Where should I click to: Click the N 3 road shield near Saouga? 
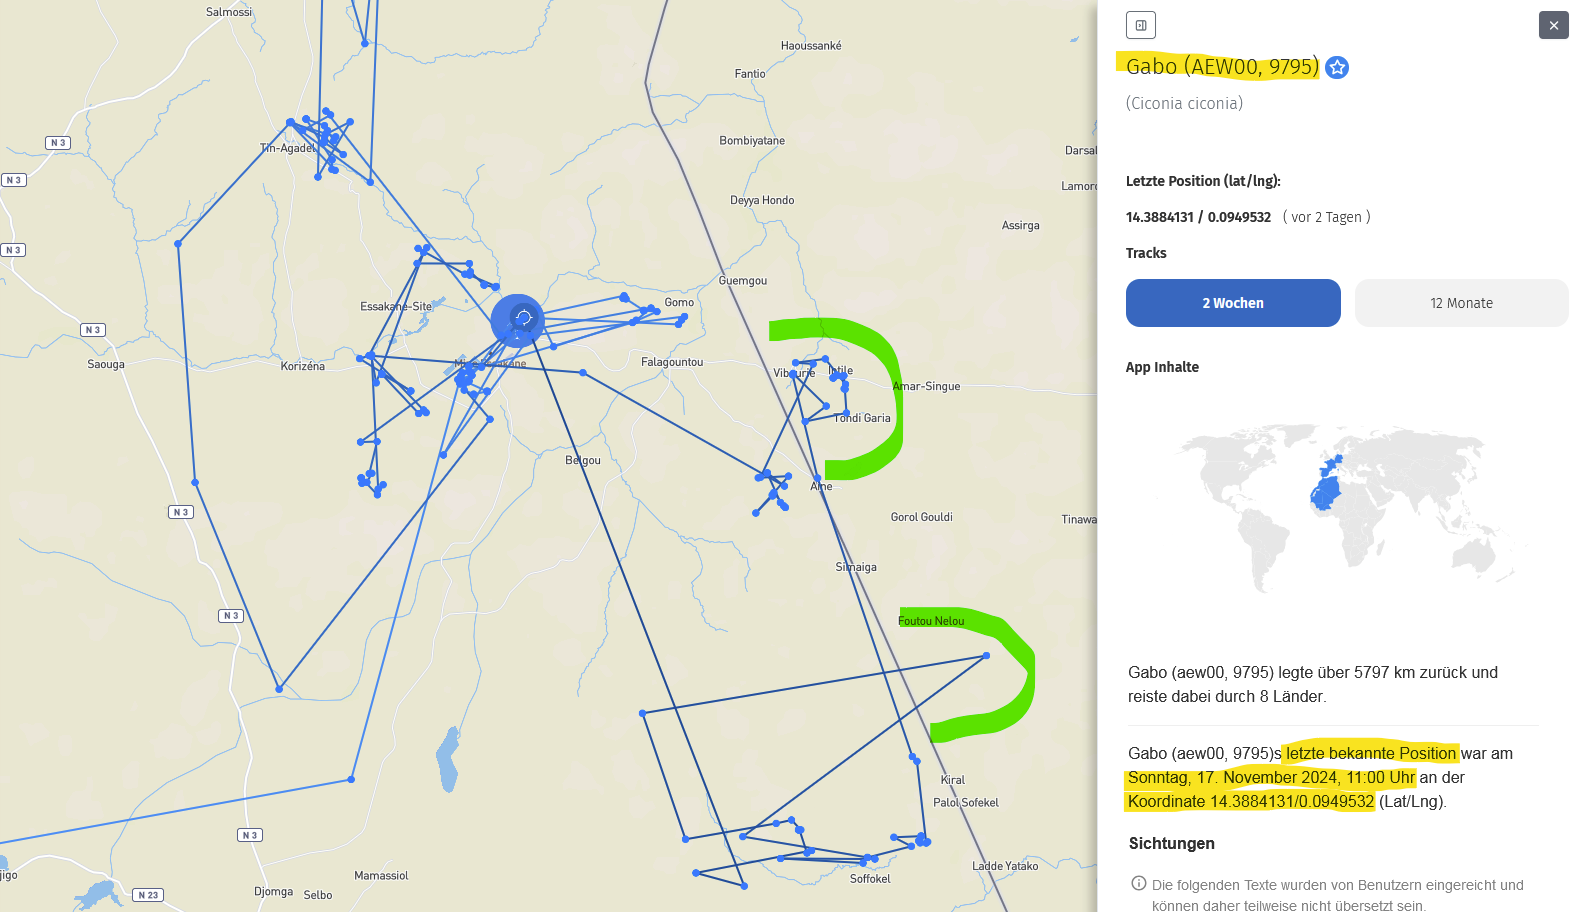coord(93,330)
